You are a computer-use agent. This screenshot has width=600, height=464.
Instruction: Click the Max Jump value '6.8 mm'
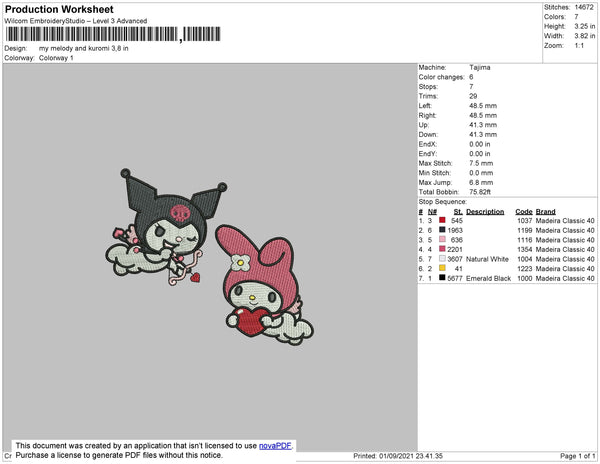click(481, 182)
